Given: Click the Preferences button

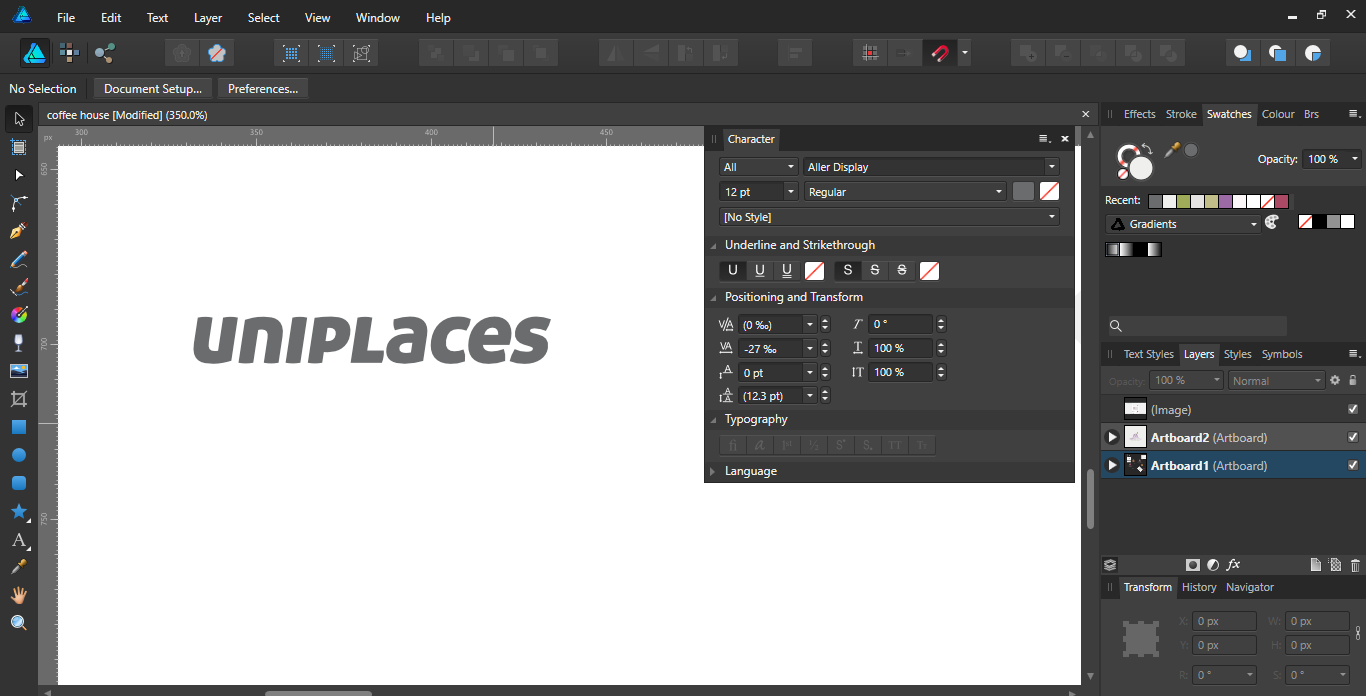Looking at the screenshot, I should [263, 89].
